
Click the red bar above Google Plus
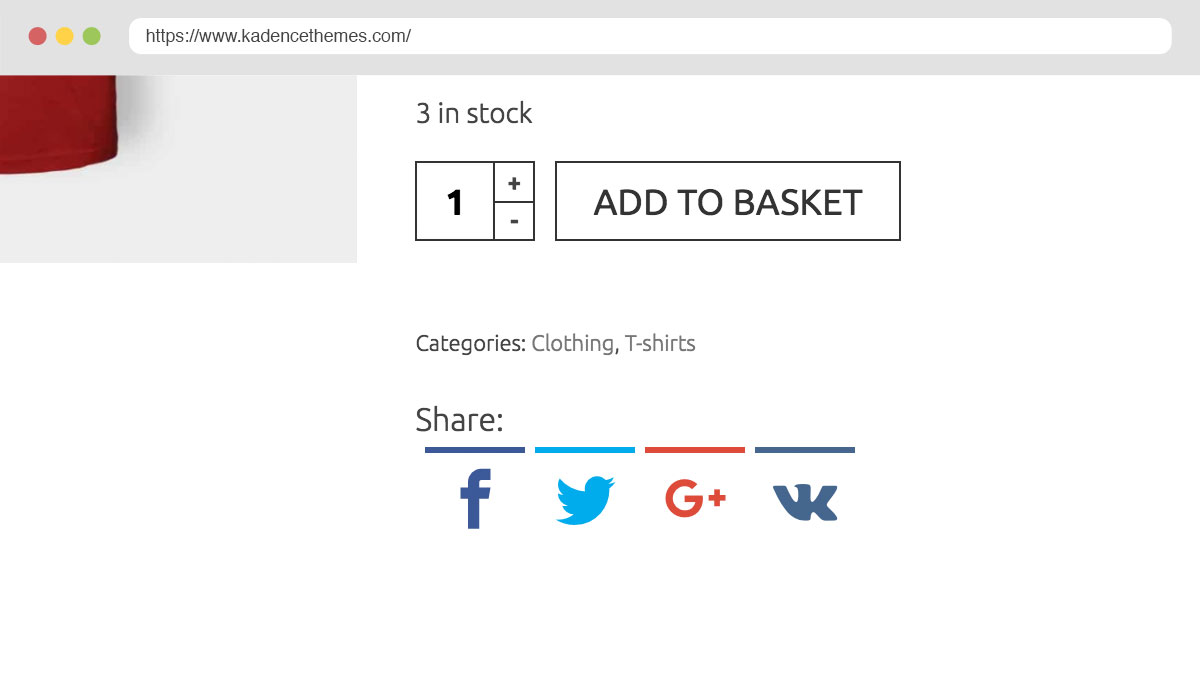tap(695, 450)
